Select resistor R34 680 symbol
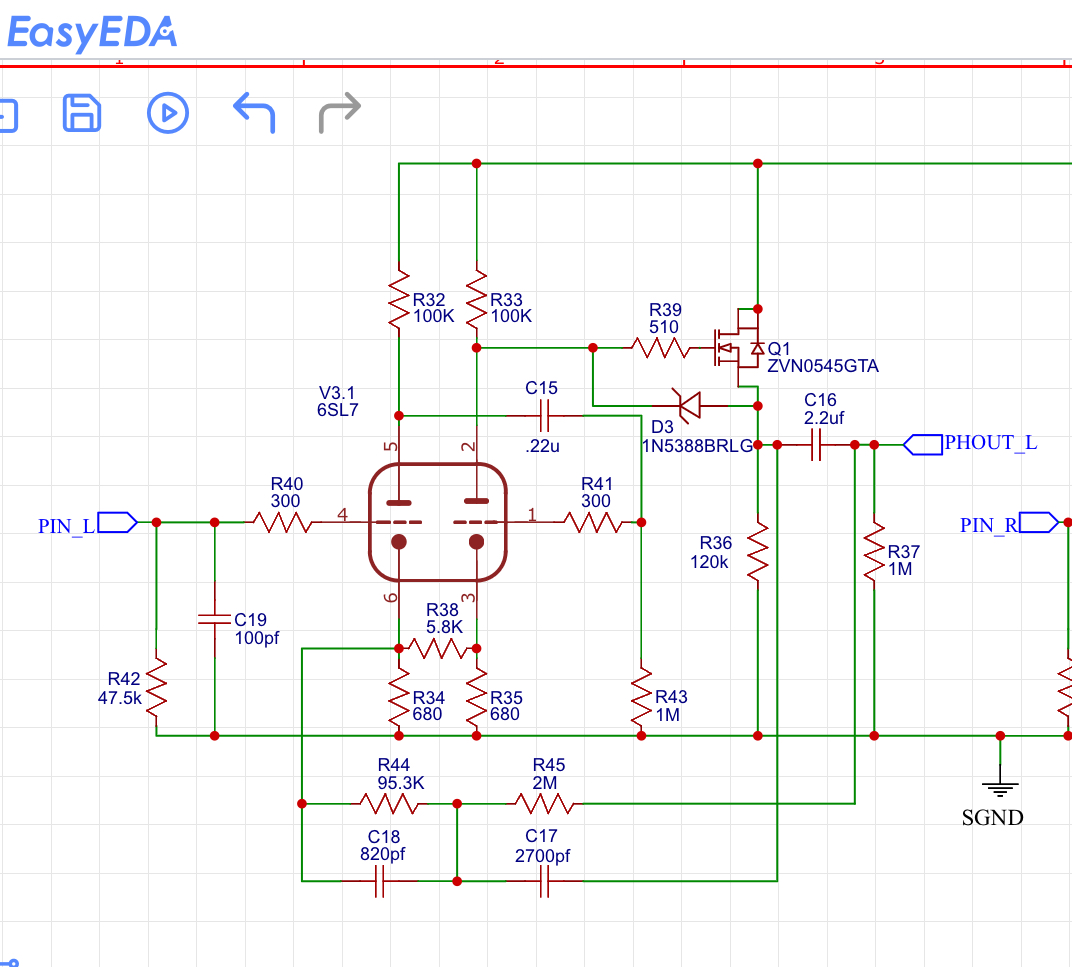 point(399,698)
